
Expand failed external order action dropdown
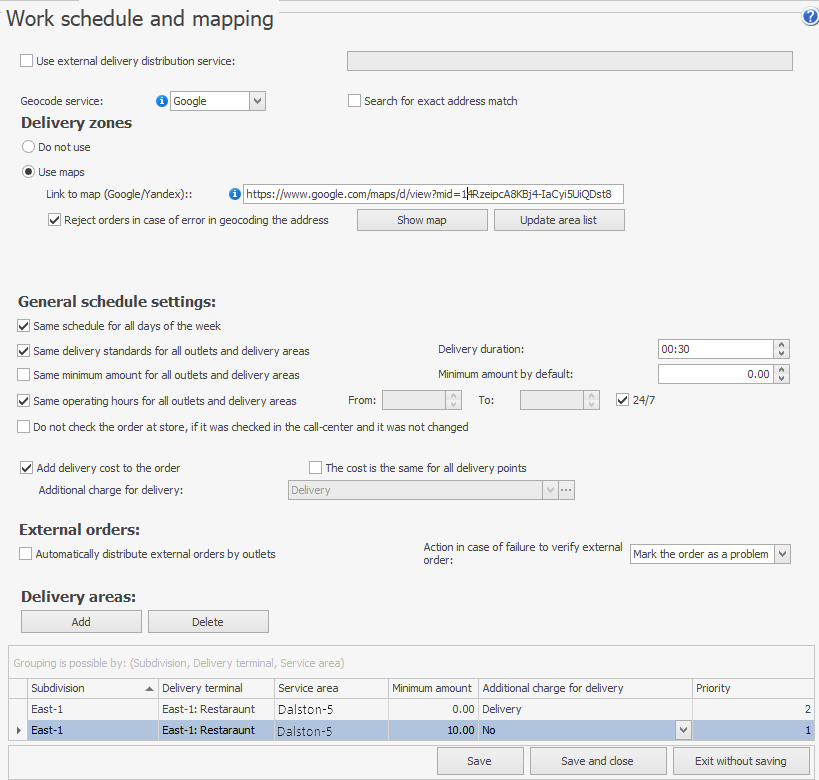point(782,554)
